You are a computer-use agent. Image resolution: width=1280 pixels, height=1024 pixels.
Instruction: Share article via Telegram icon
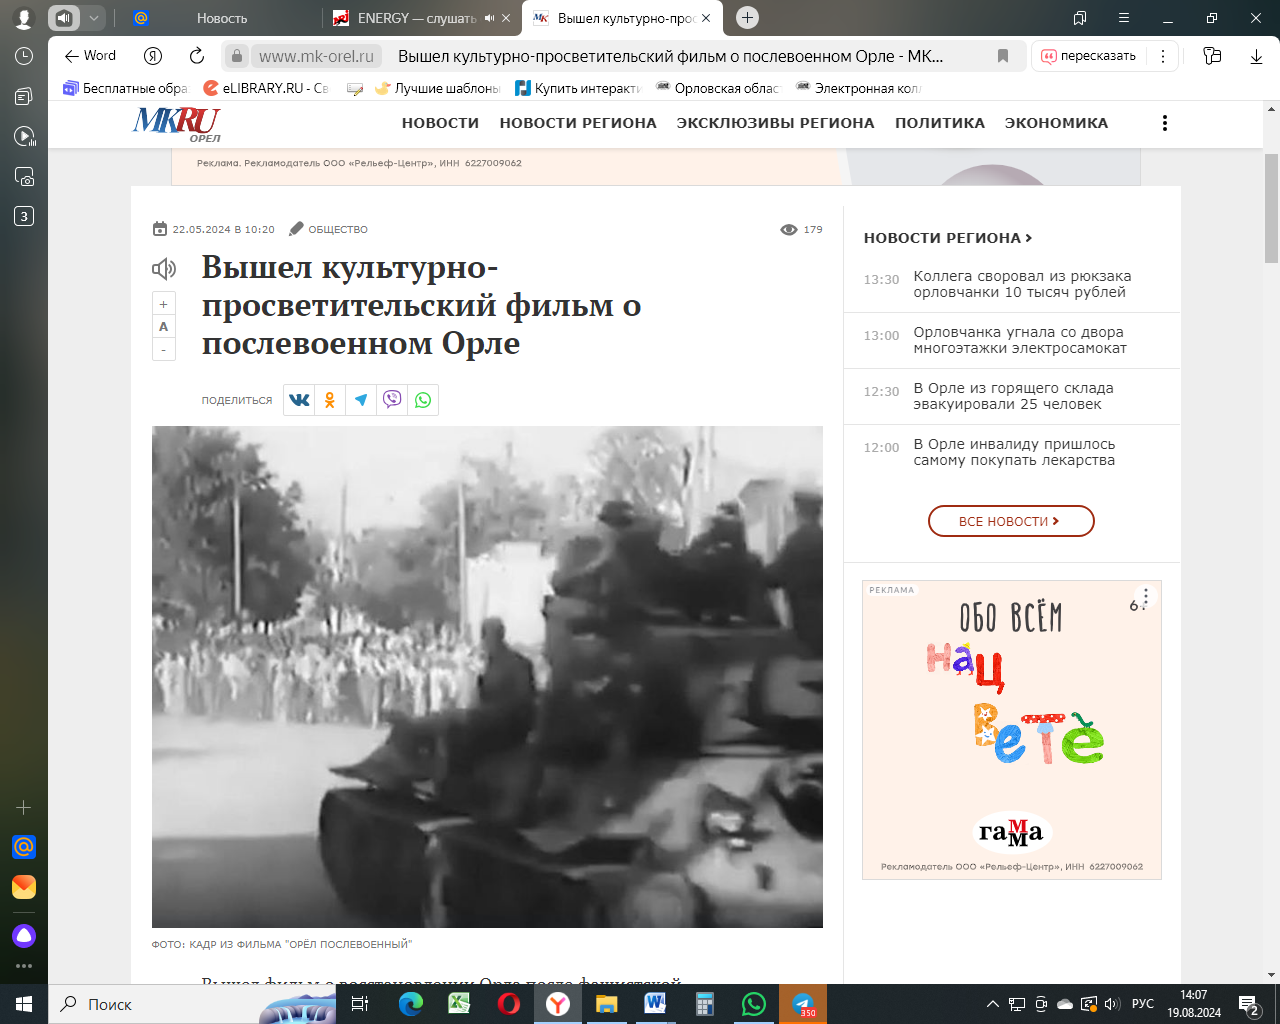tap(361, 400)
